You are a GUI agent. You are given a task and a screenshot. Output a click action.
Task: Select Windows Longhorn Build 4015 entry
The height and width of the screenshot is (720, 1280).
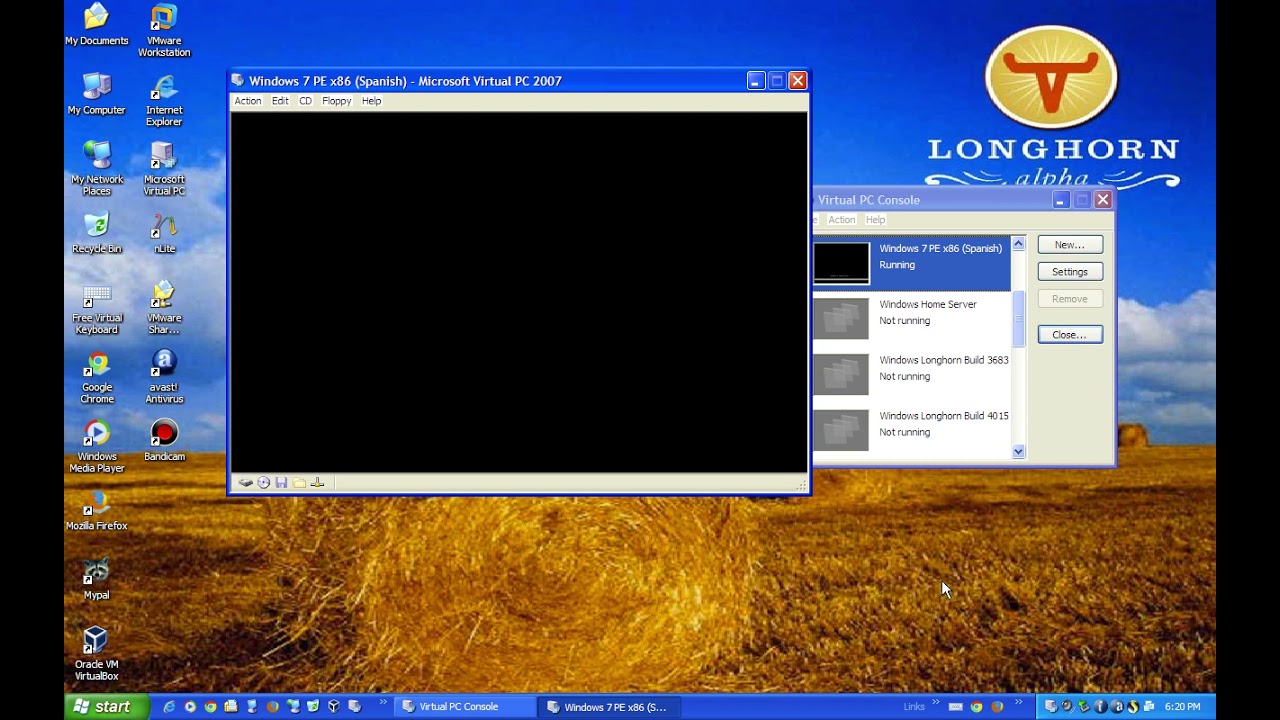click(911, 430)
